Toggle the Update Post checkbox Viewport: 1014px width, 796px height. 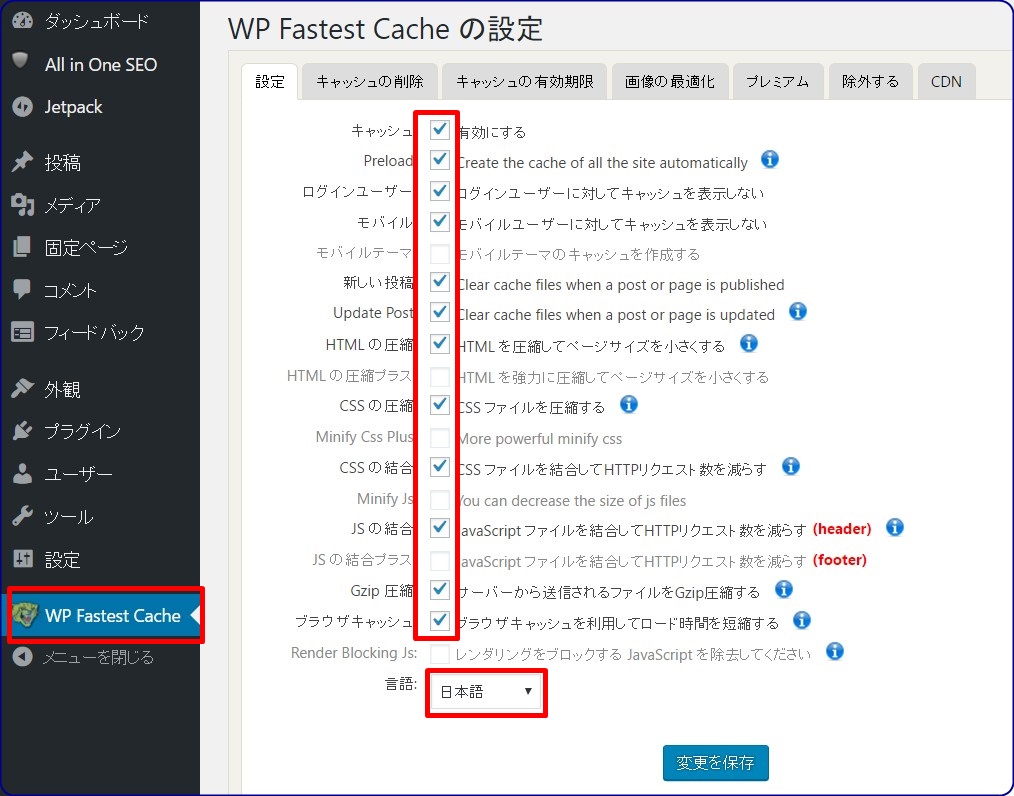440,312
